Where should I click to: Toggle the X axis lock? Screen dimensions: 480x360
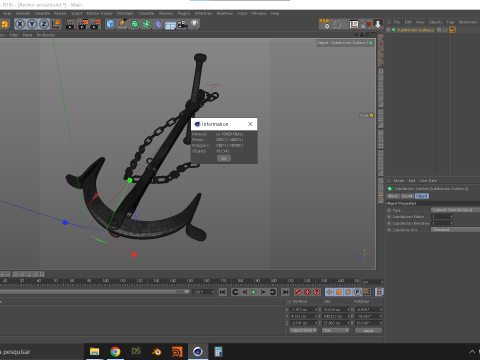click(x=20, y=24)
